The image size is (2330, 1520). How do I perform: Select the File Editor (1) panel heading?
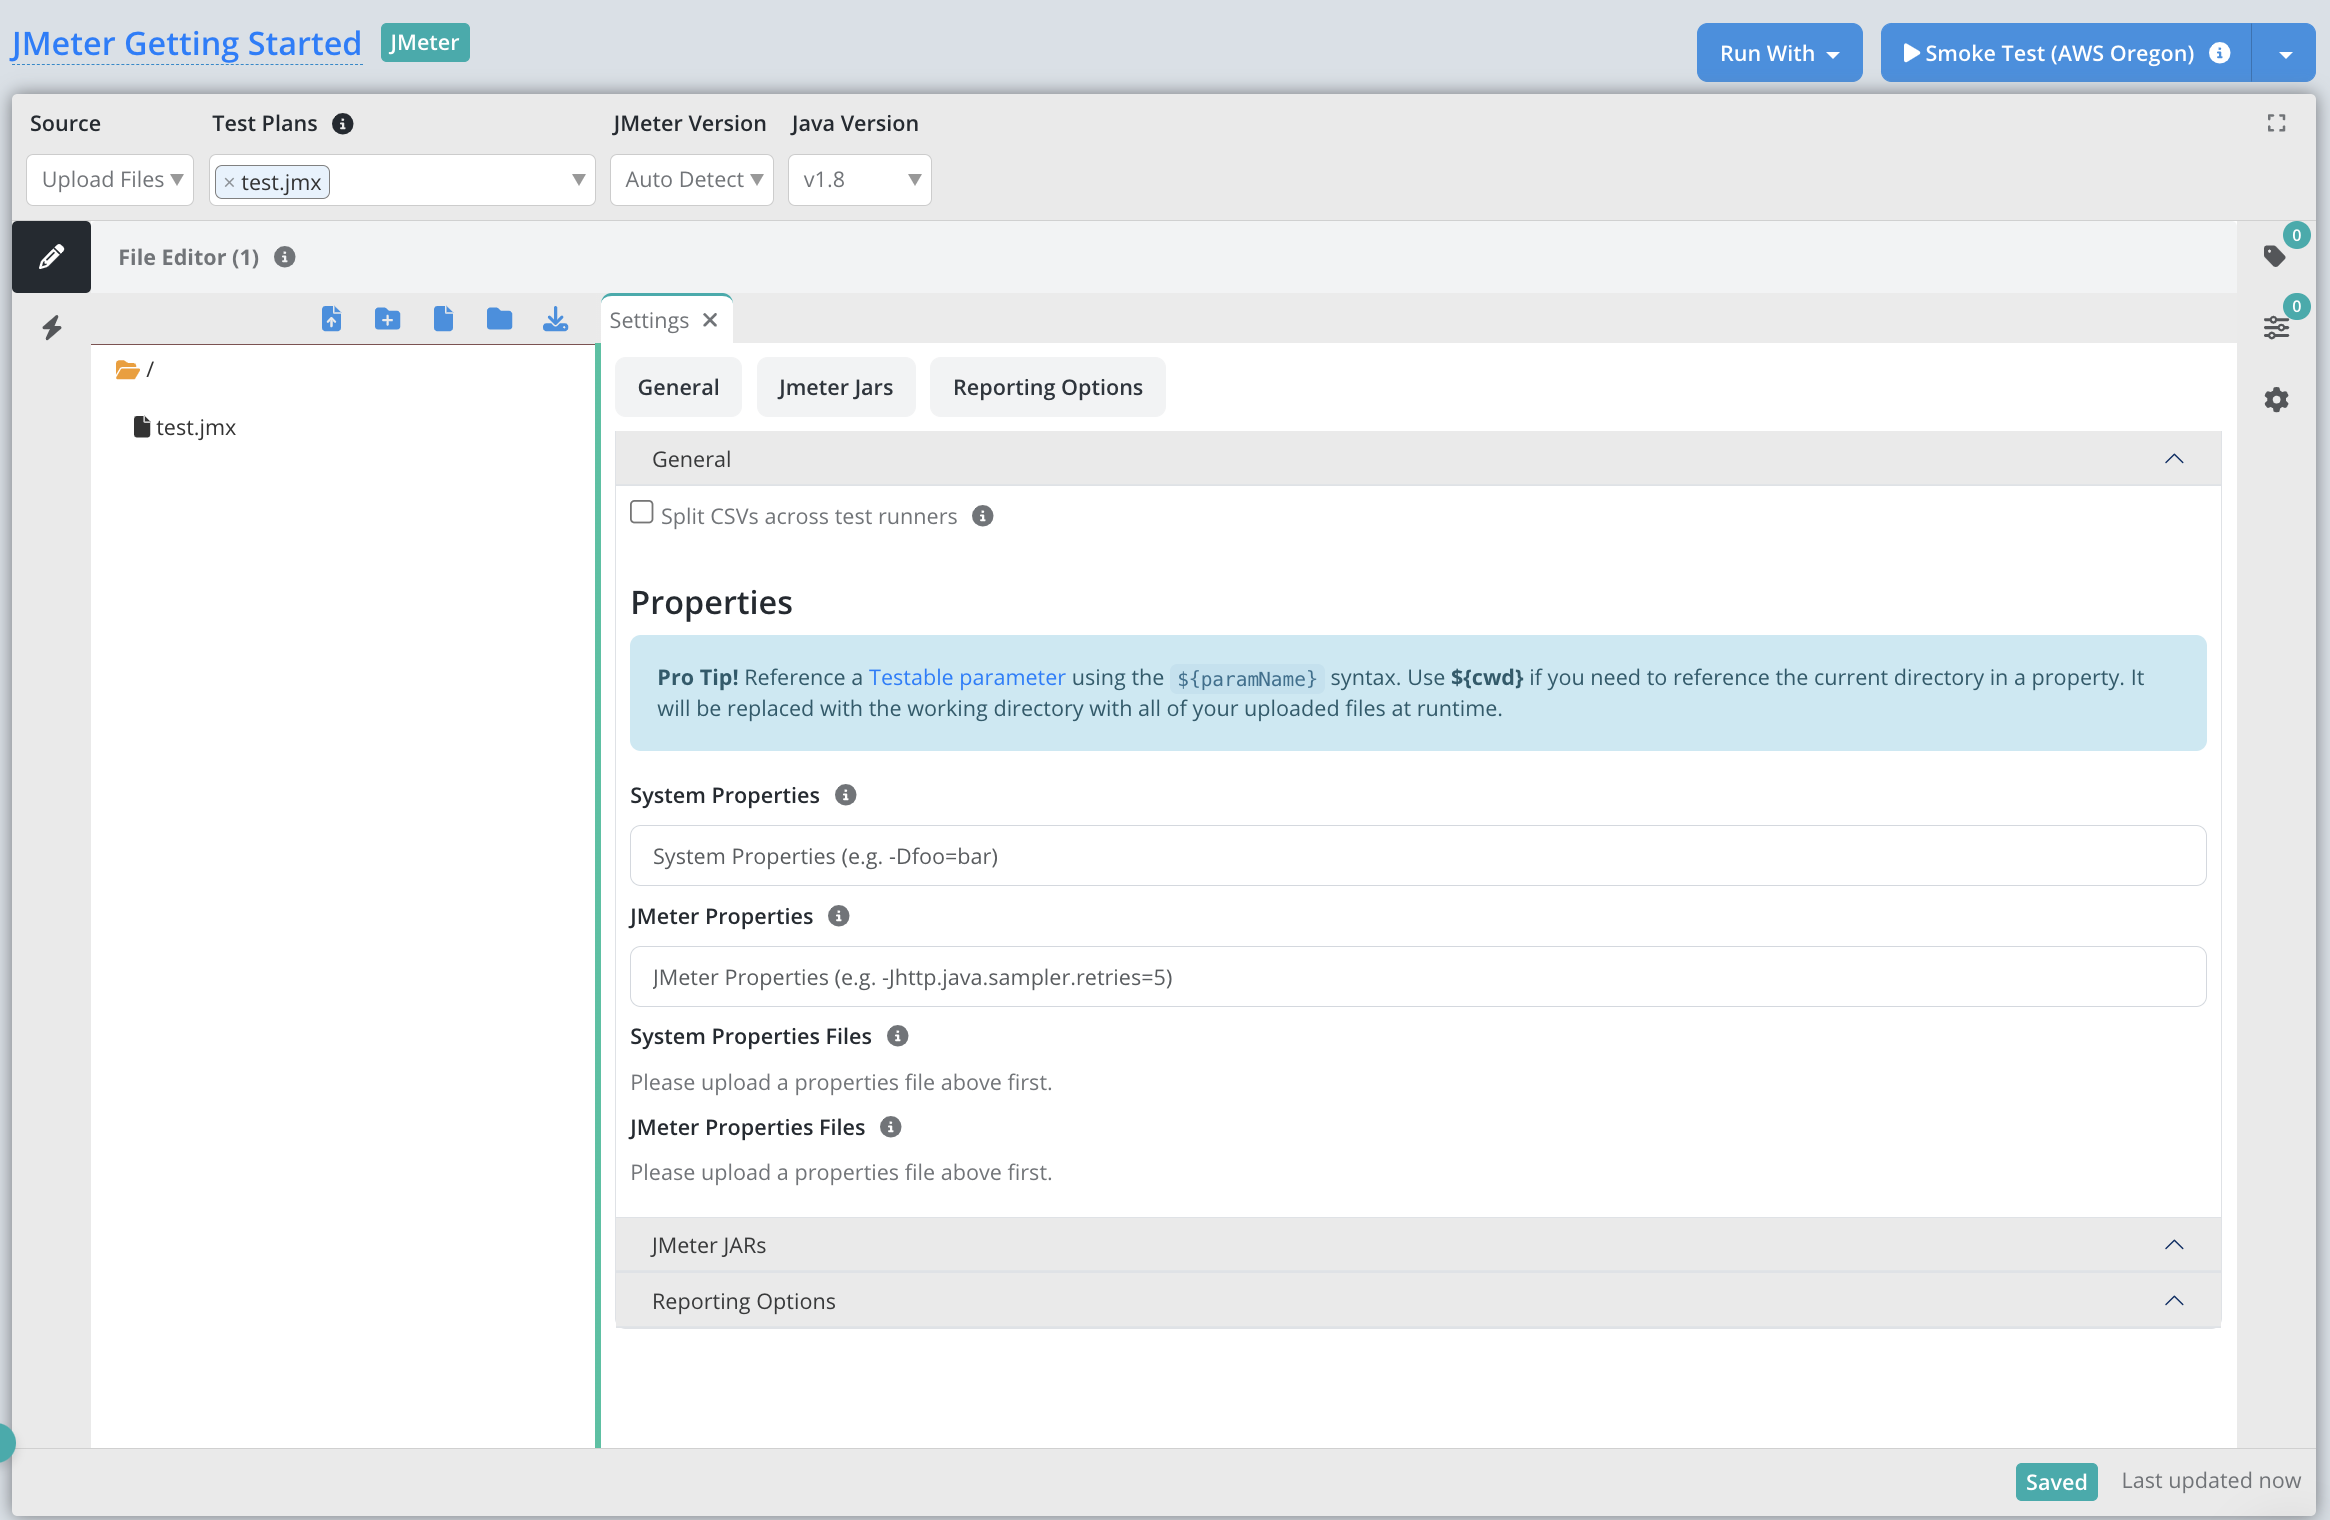(x=189, y=257)
